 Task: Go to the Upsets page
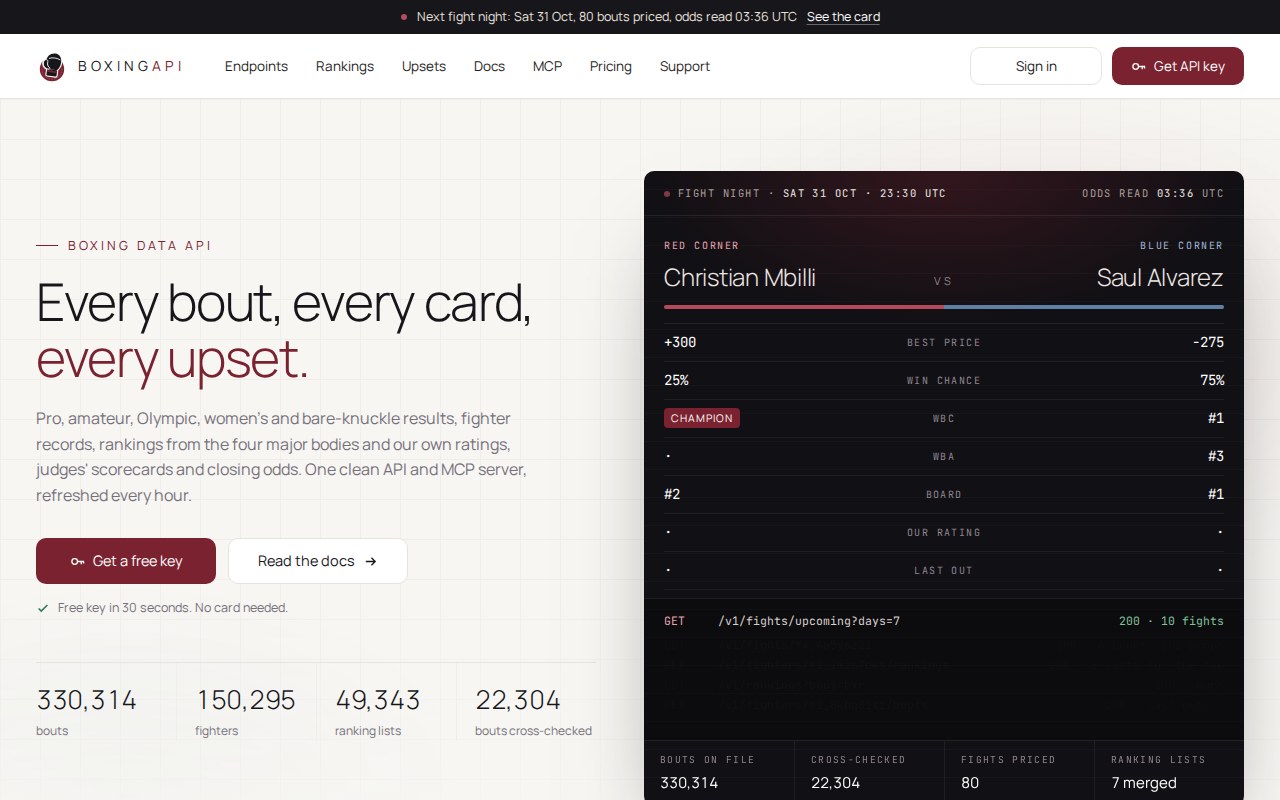pos(424,66)
